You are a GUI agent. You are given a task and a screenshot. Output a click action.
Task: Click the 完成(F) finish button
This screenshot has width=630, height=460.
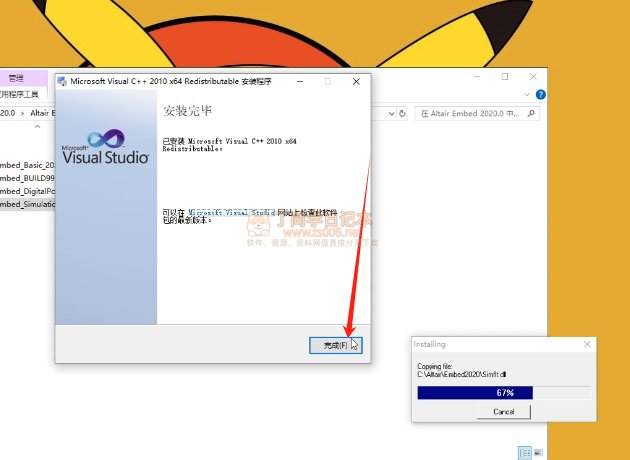pyautogui.click(x=335, y=346)
